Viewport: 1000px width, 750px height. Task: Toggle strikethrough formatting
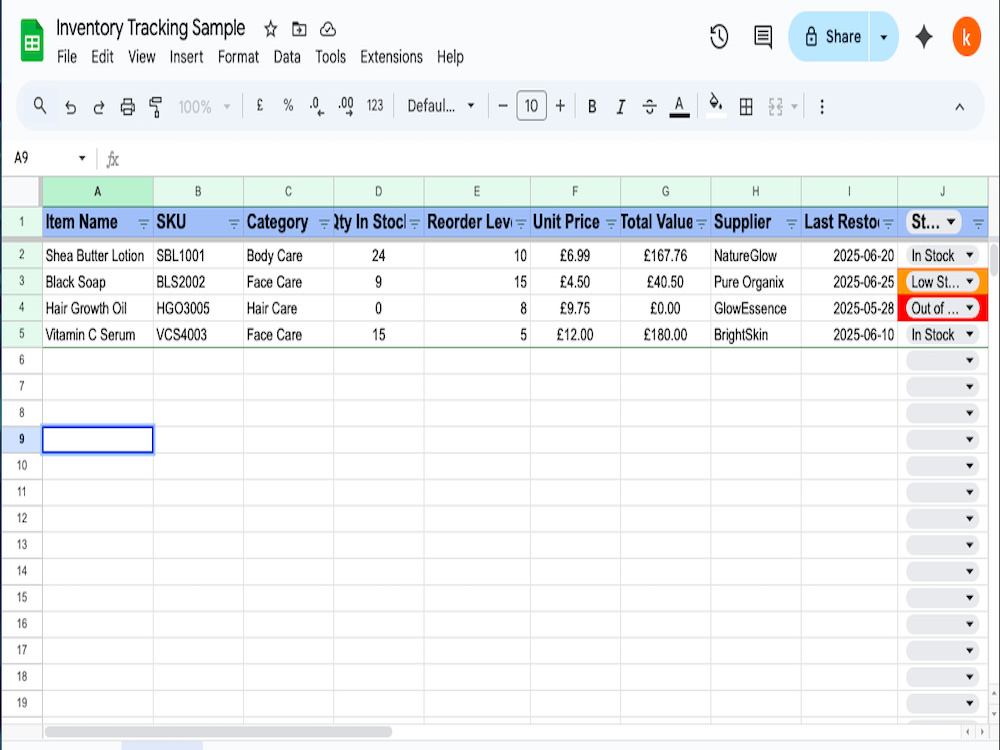pos(649,107)
